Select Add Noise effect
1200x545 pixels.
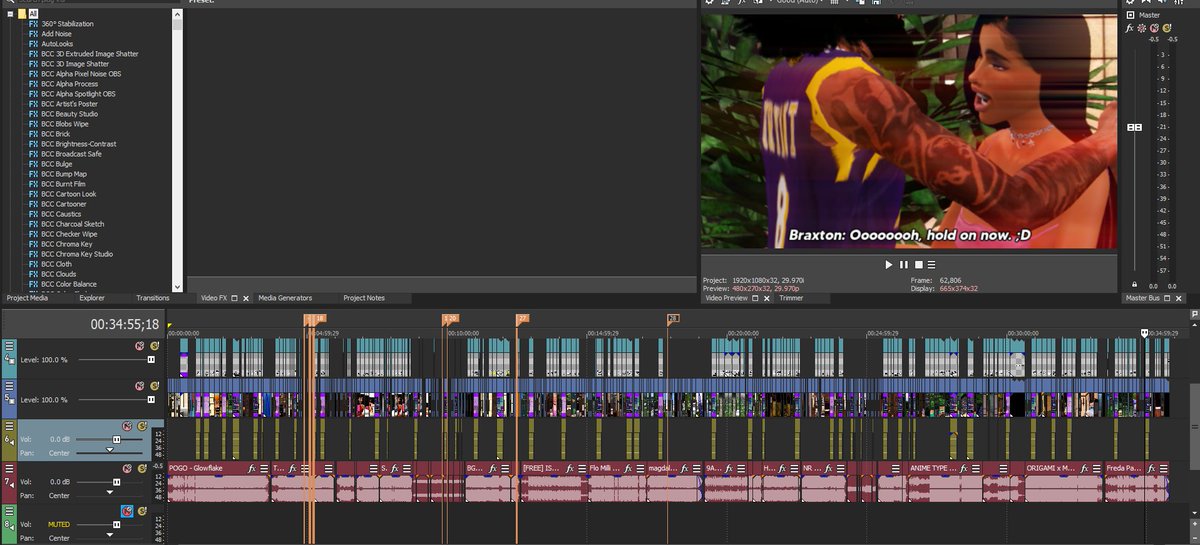tap(56, 33)
